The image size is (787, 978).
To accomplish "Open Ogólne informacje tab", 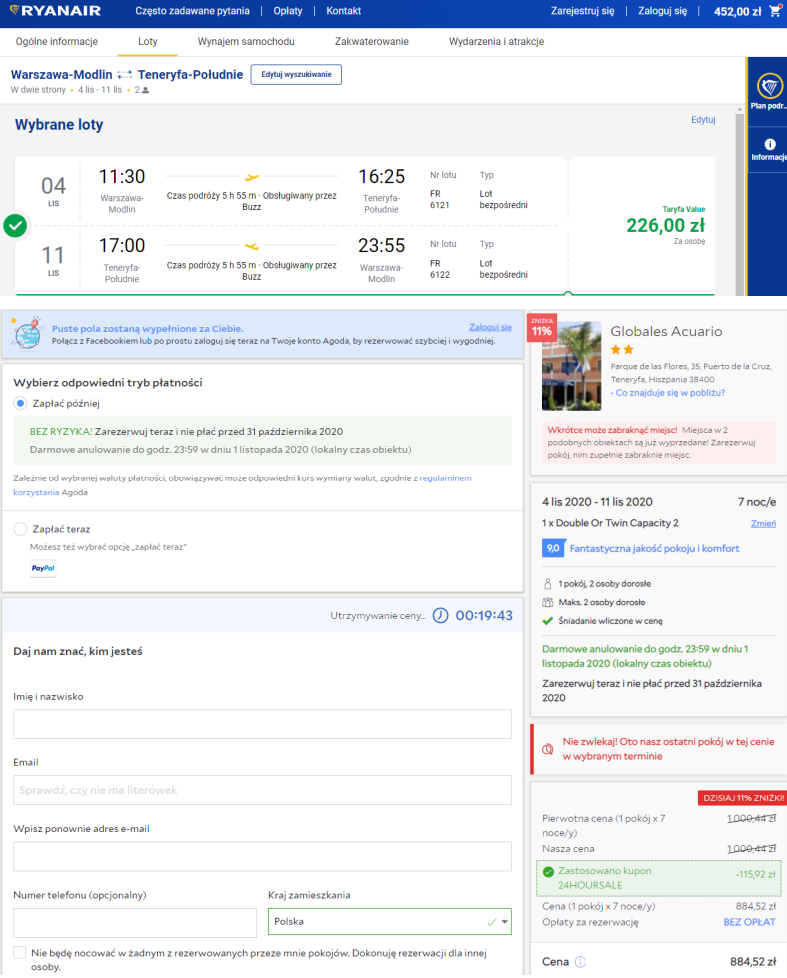I will [x=57, y=42].
